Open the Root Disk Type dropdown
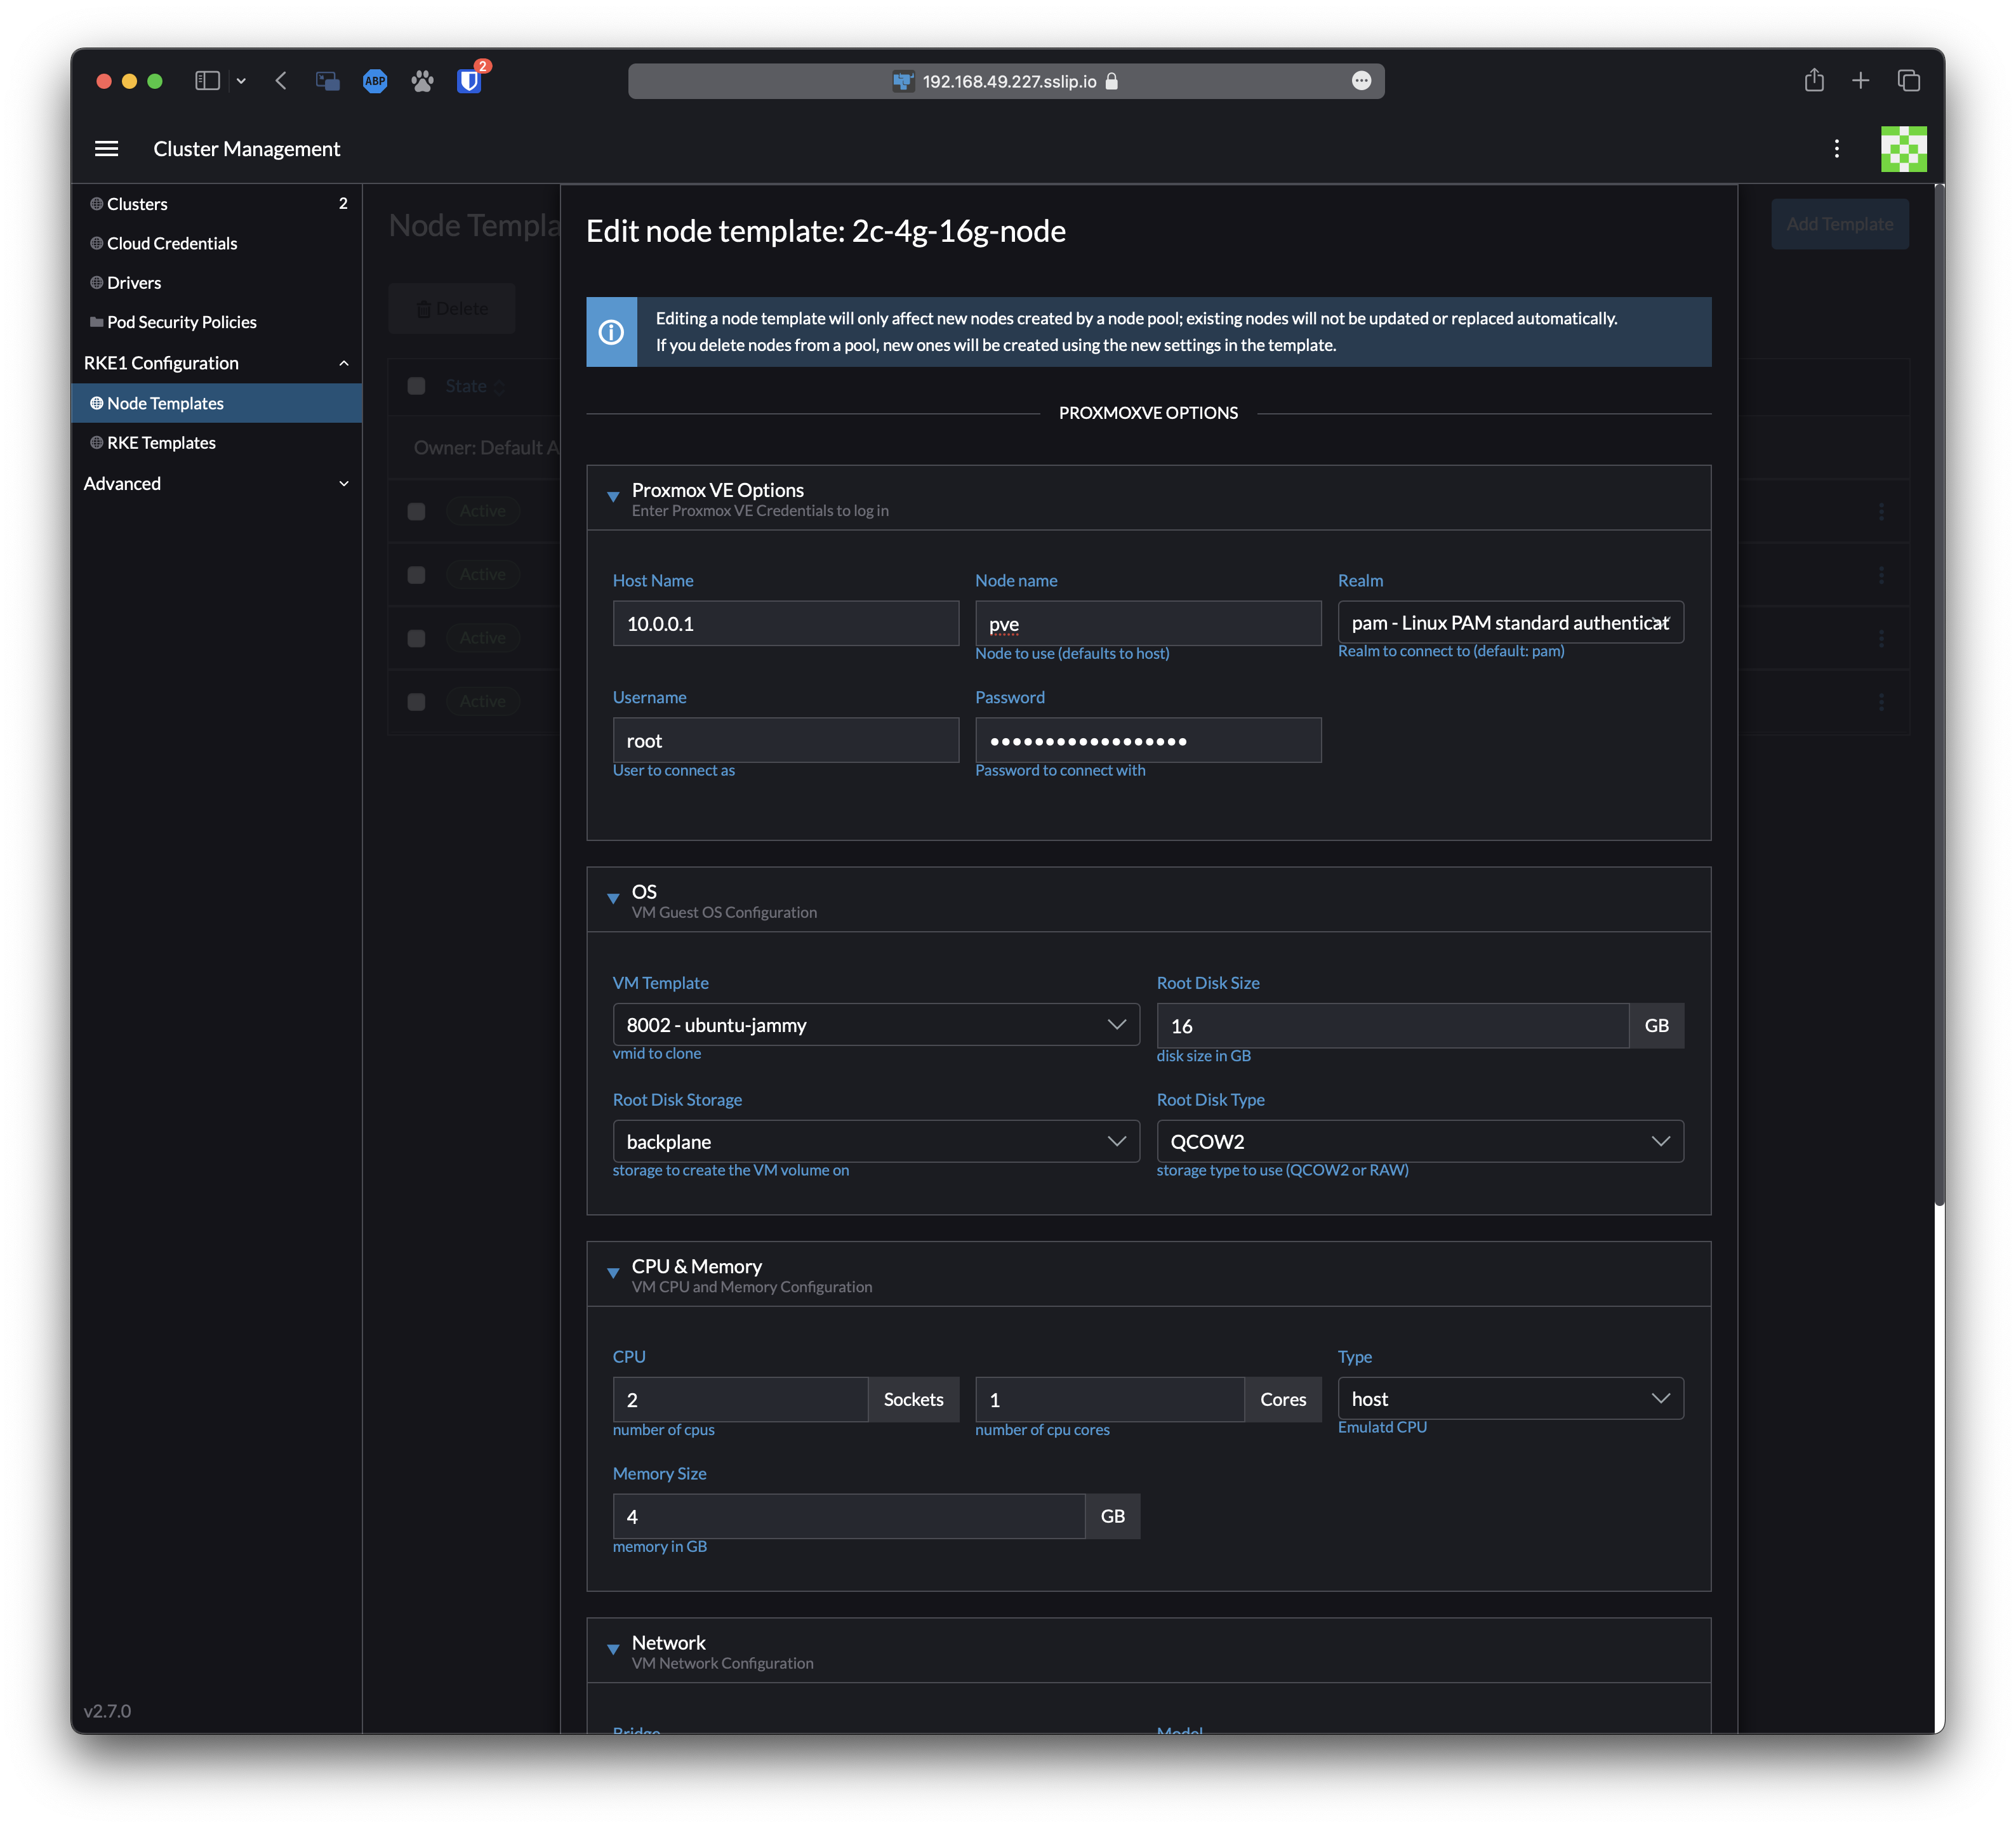This screenshot has width=2016, height=1828. (1419, 1141)
